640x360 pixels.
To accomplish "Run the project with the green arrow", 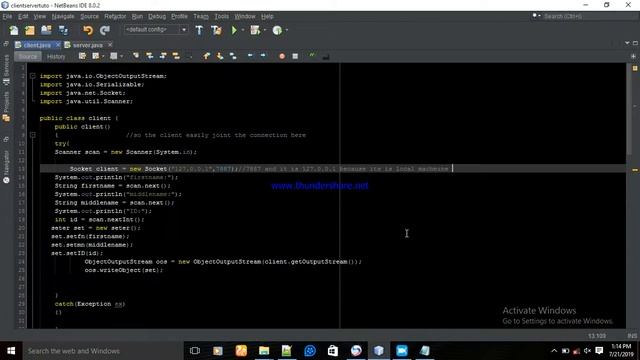I will (x=234, y=30).
